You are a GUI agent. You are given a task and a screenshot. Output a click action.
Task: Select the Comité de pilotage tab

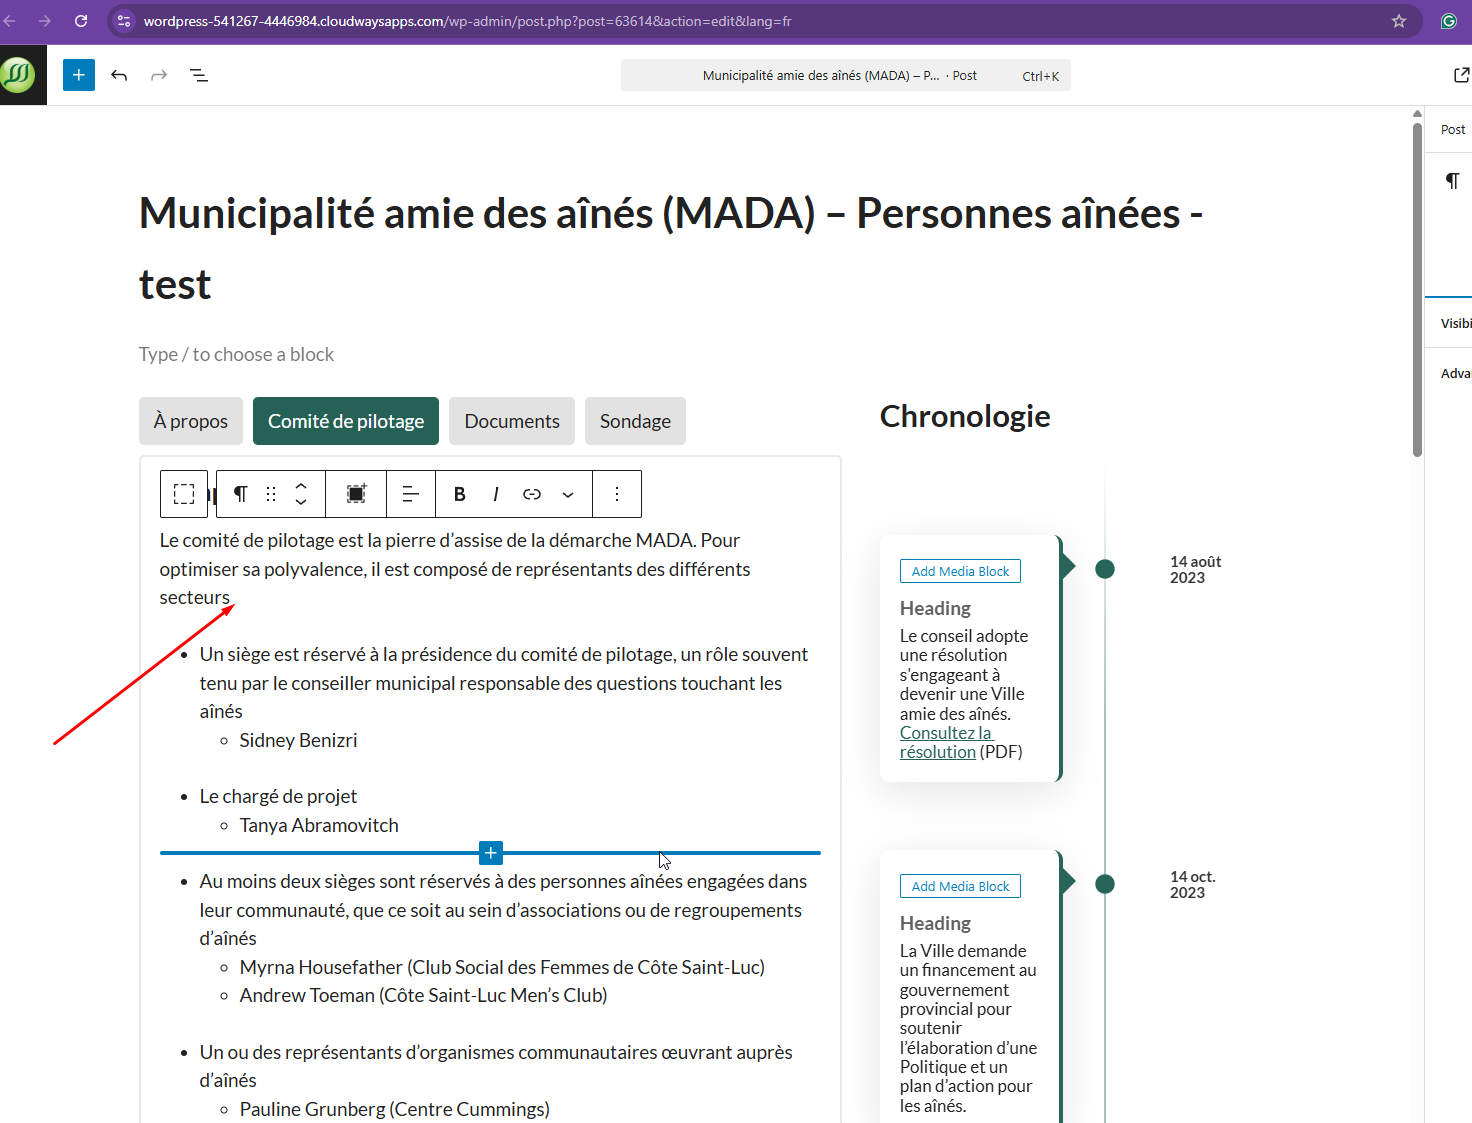pyautogui.click(x=346, y=421)
